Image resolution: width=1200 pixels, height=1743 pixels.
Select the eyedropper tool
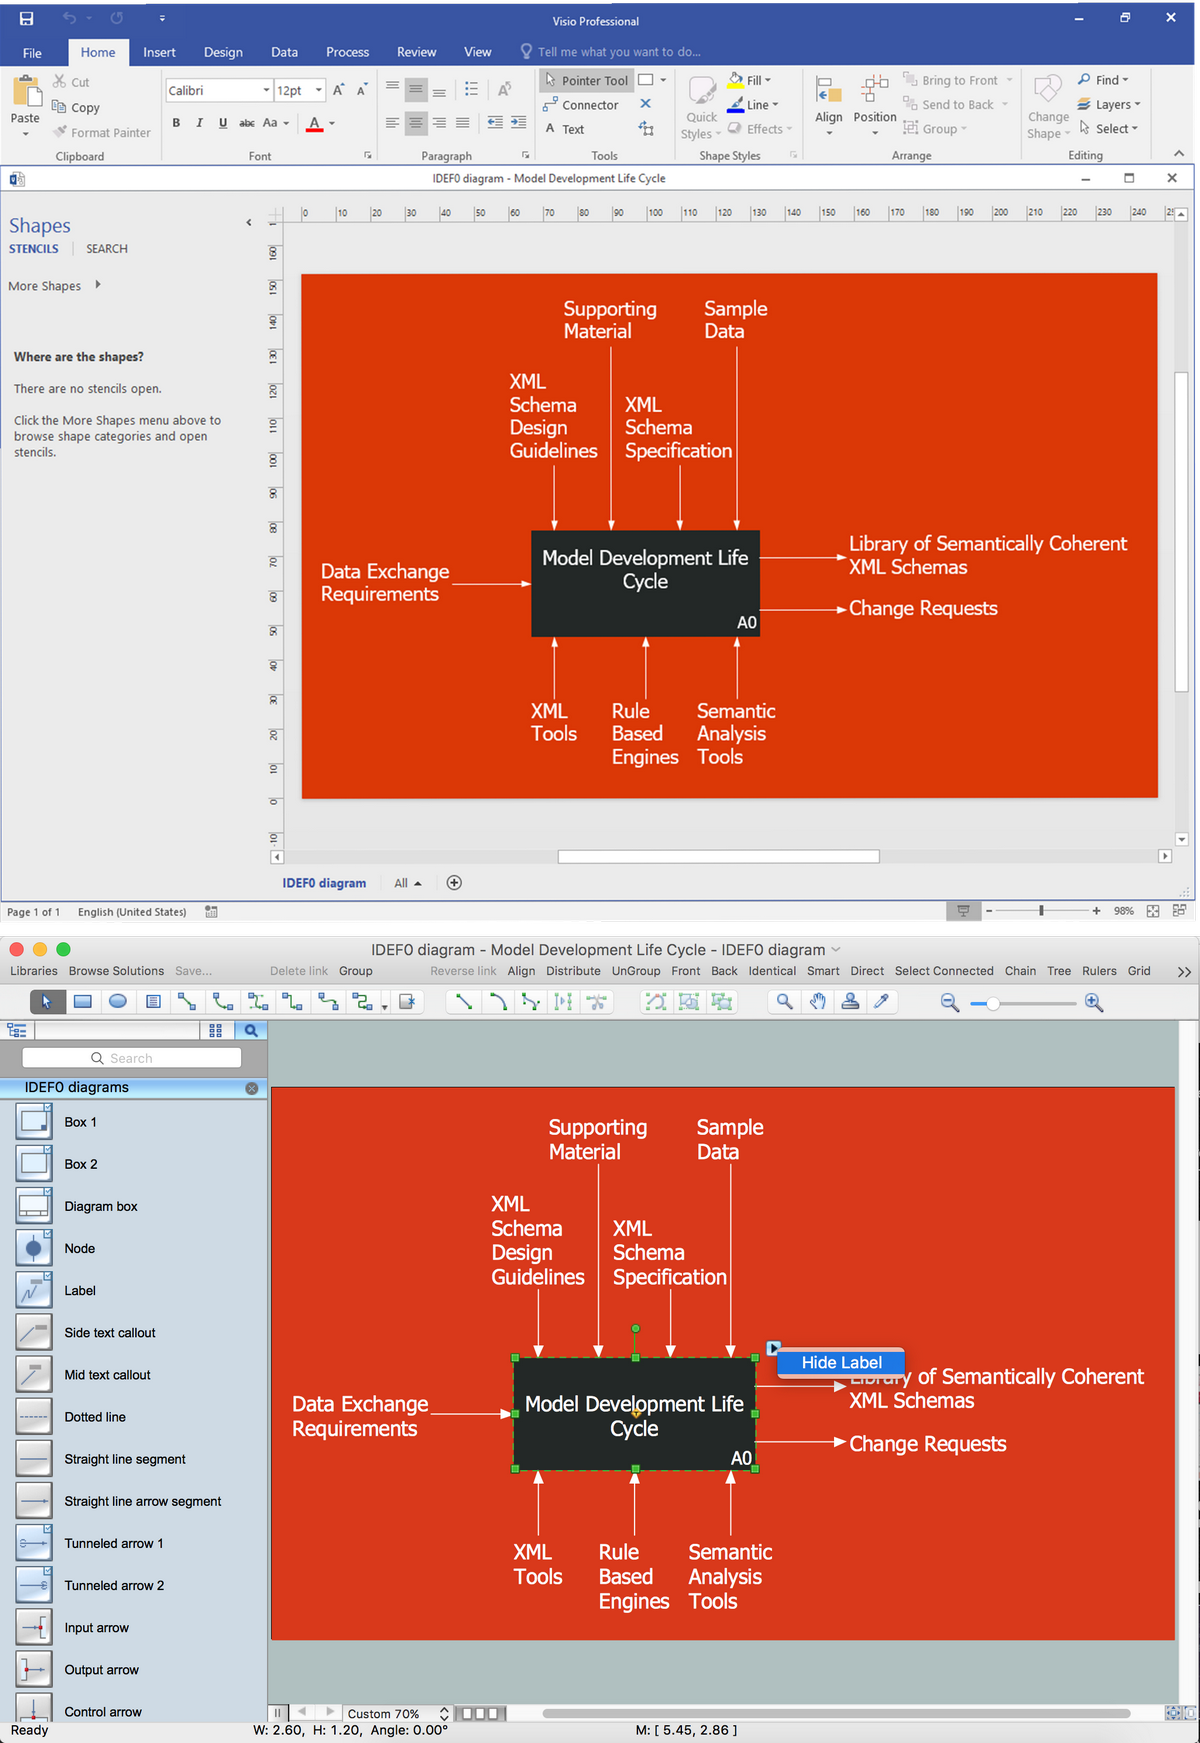pyautogui.click(x=882, y=1001)
